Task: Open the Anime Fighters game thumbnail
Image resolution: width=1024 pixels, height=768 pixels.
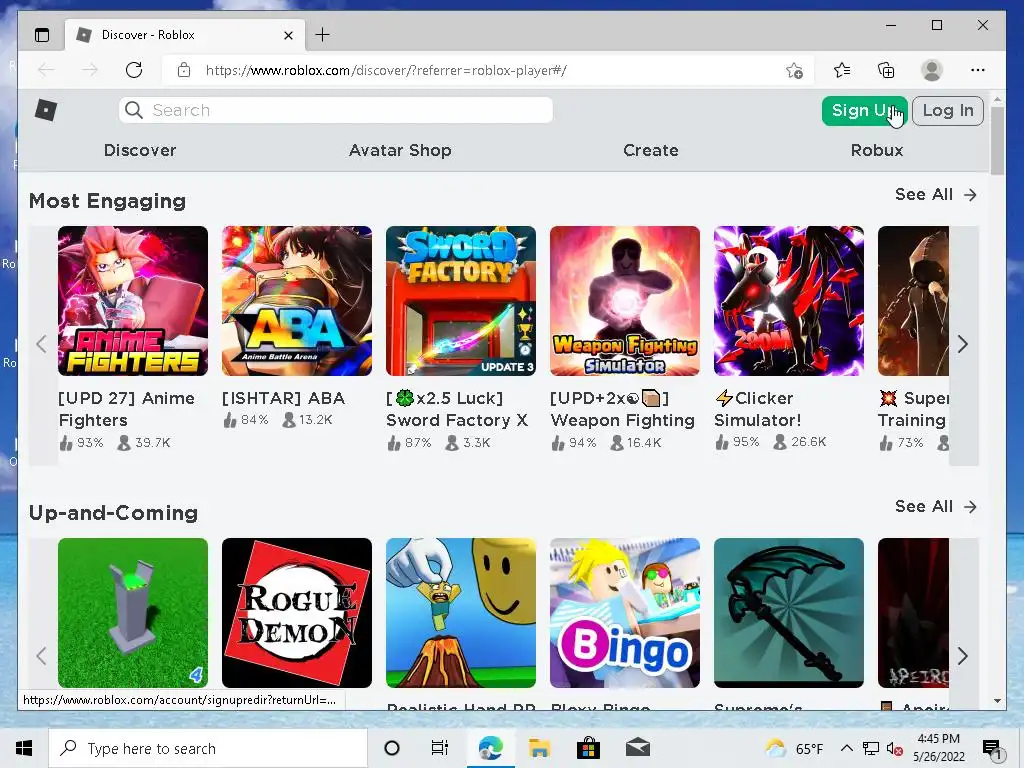Action: (133, 301)
